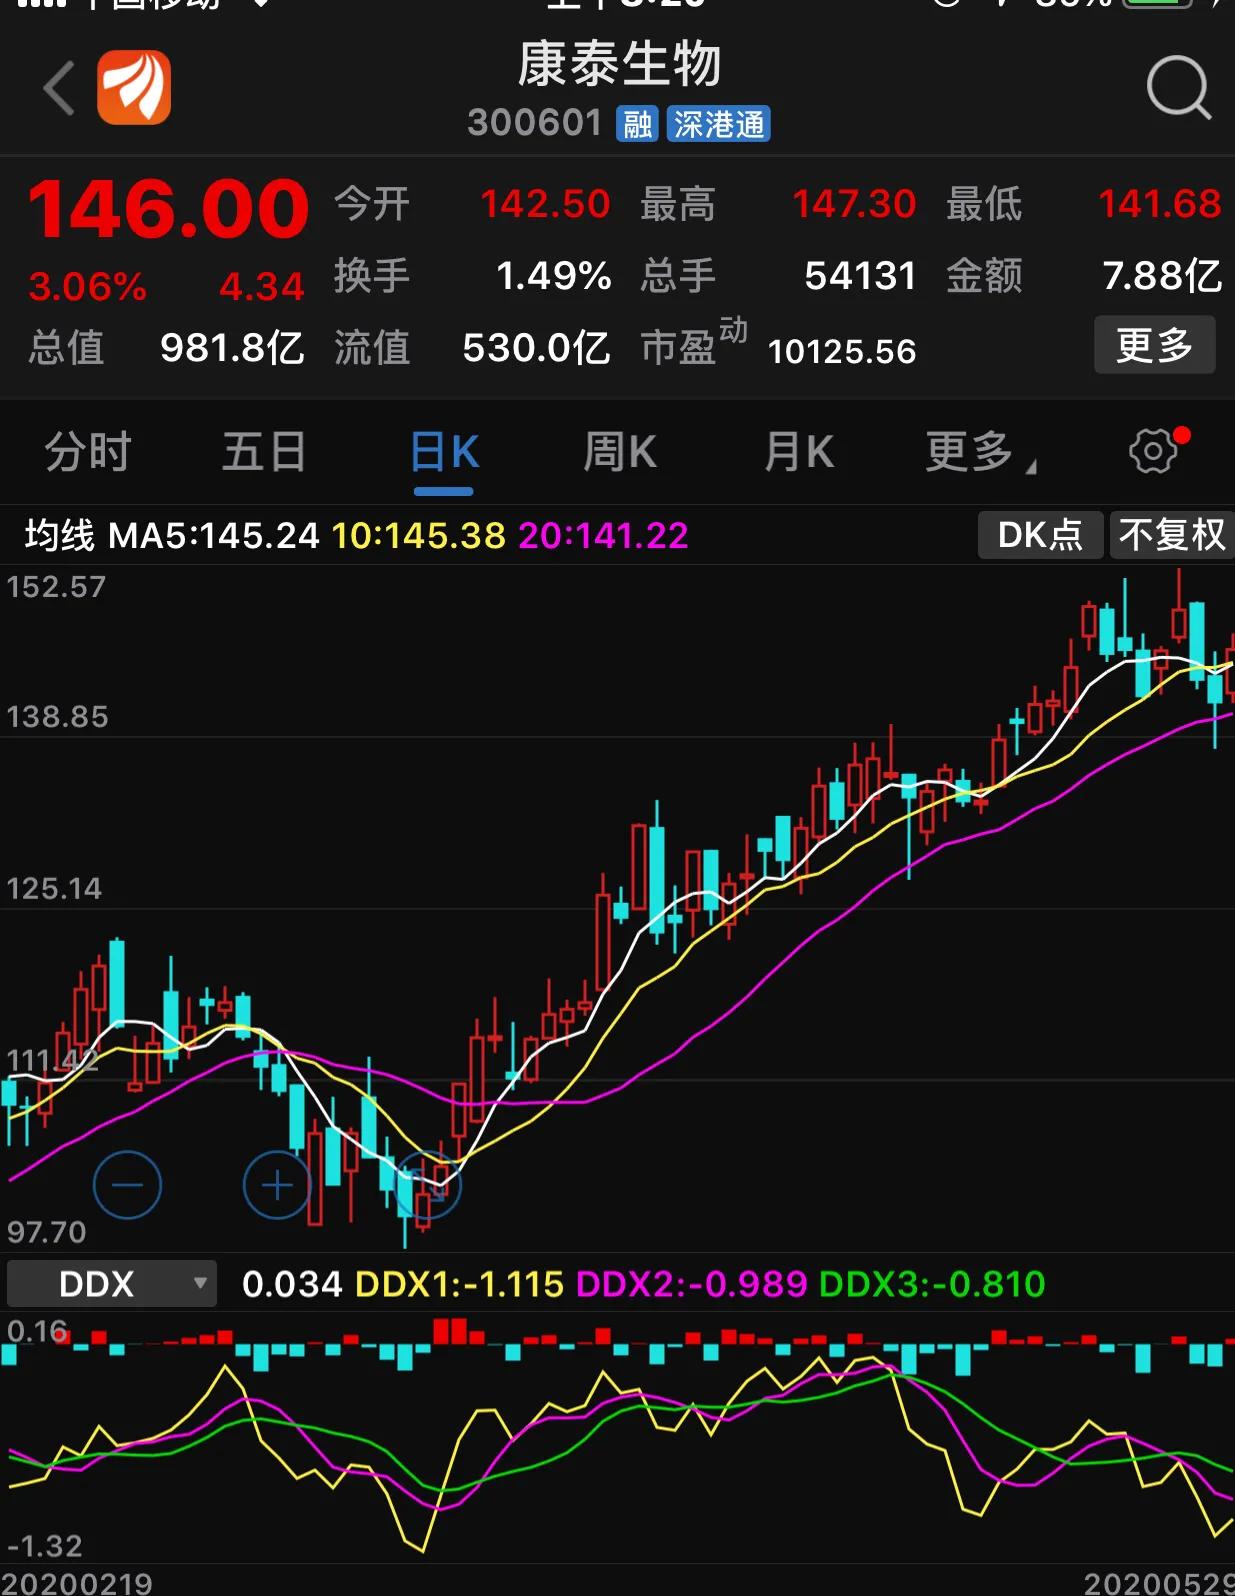Image resolution: width=1235 pixels, height=1596 pixels.
Task: Tap the price change 4.34
Action: (261, 288)
